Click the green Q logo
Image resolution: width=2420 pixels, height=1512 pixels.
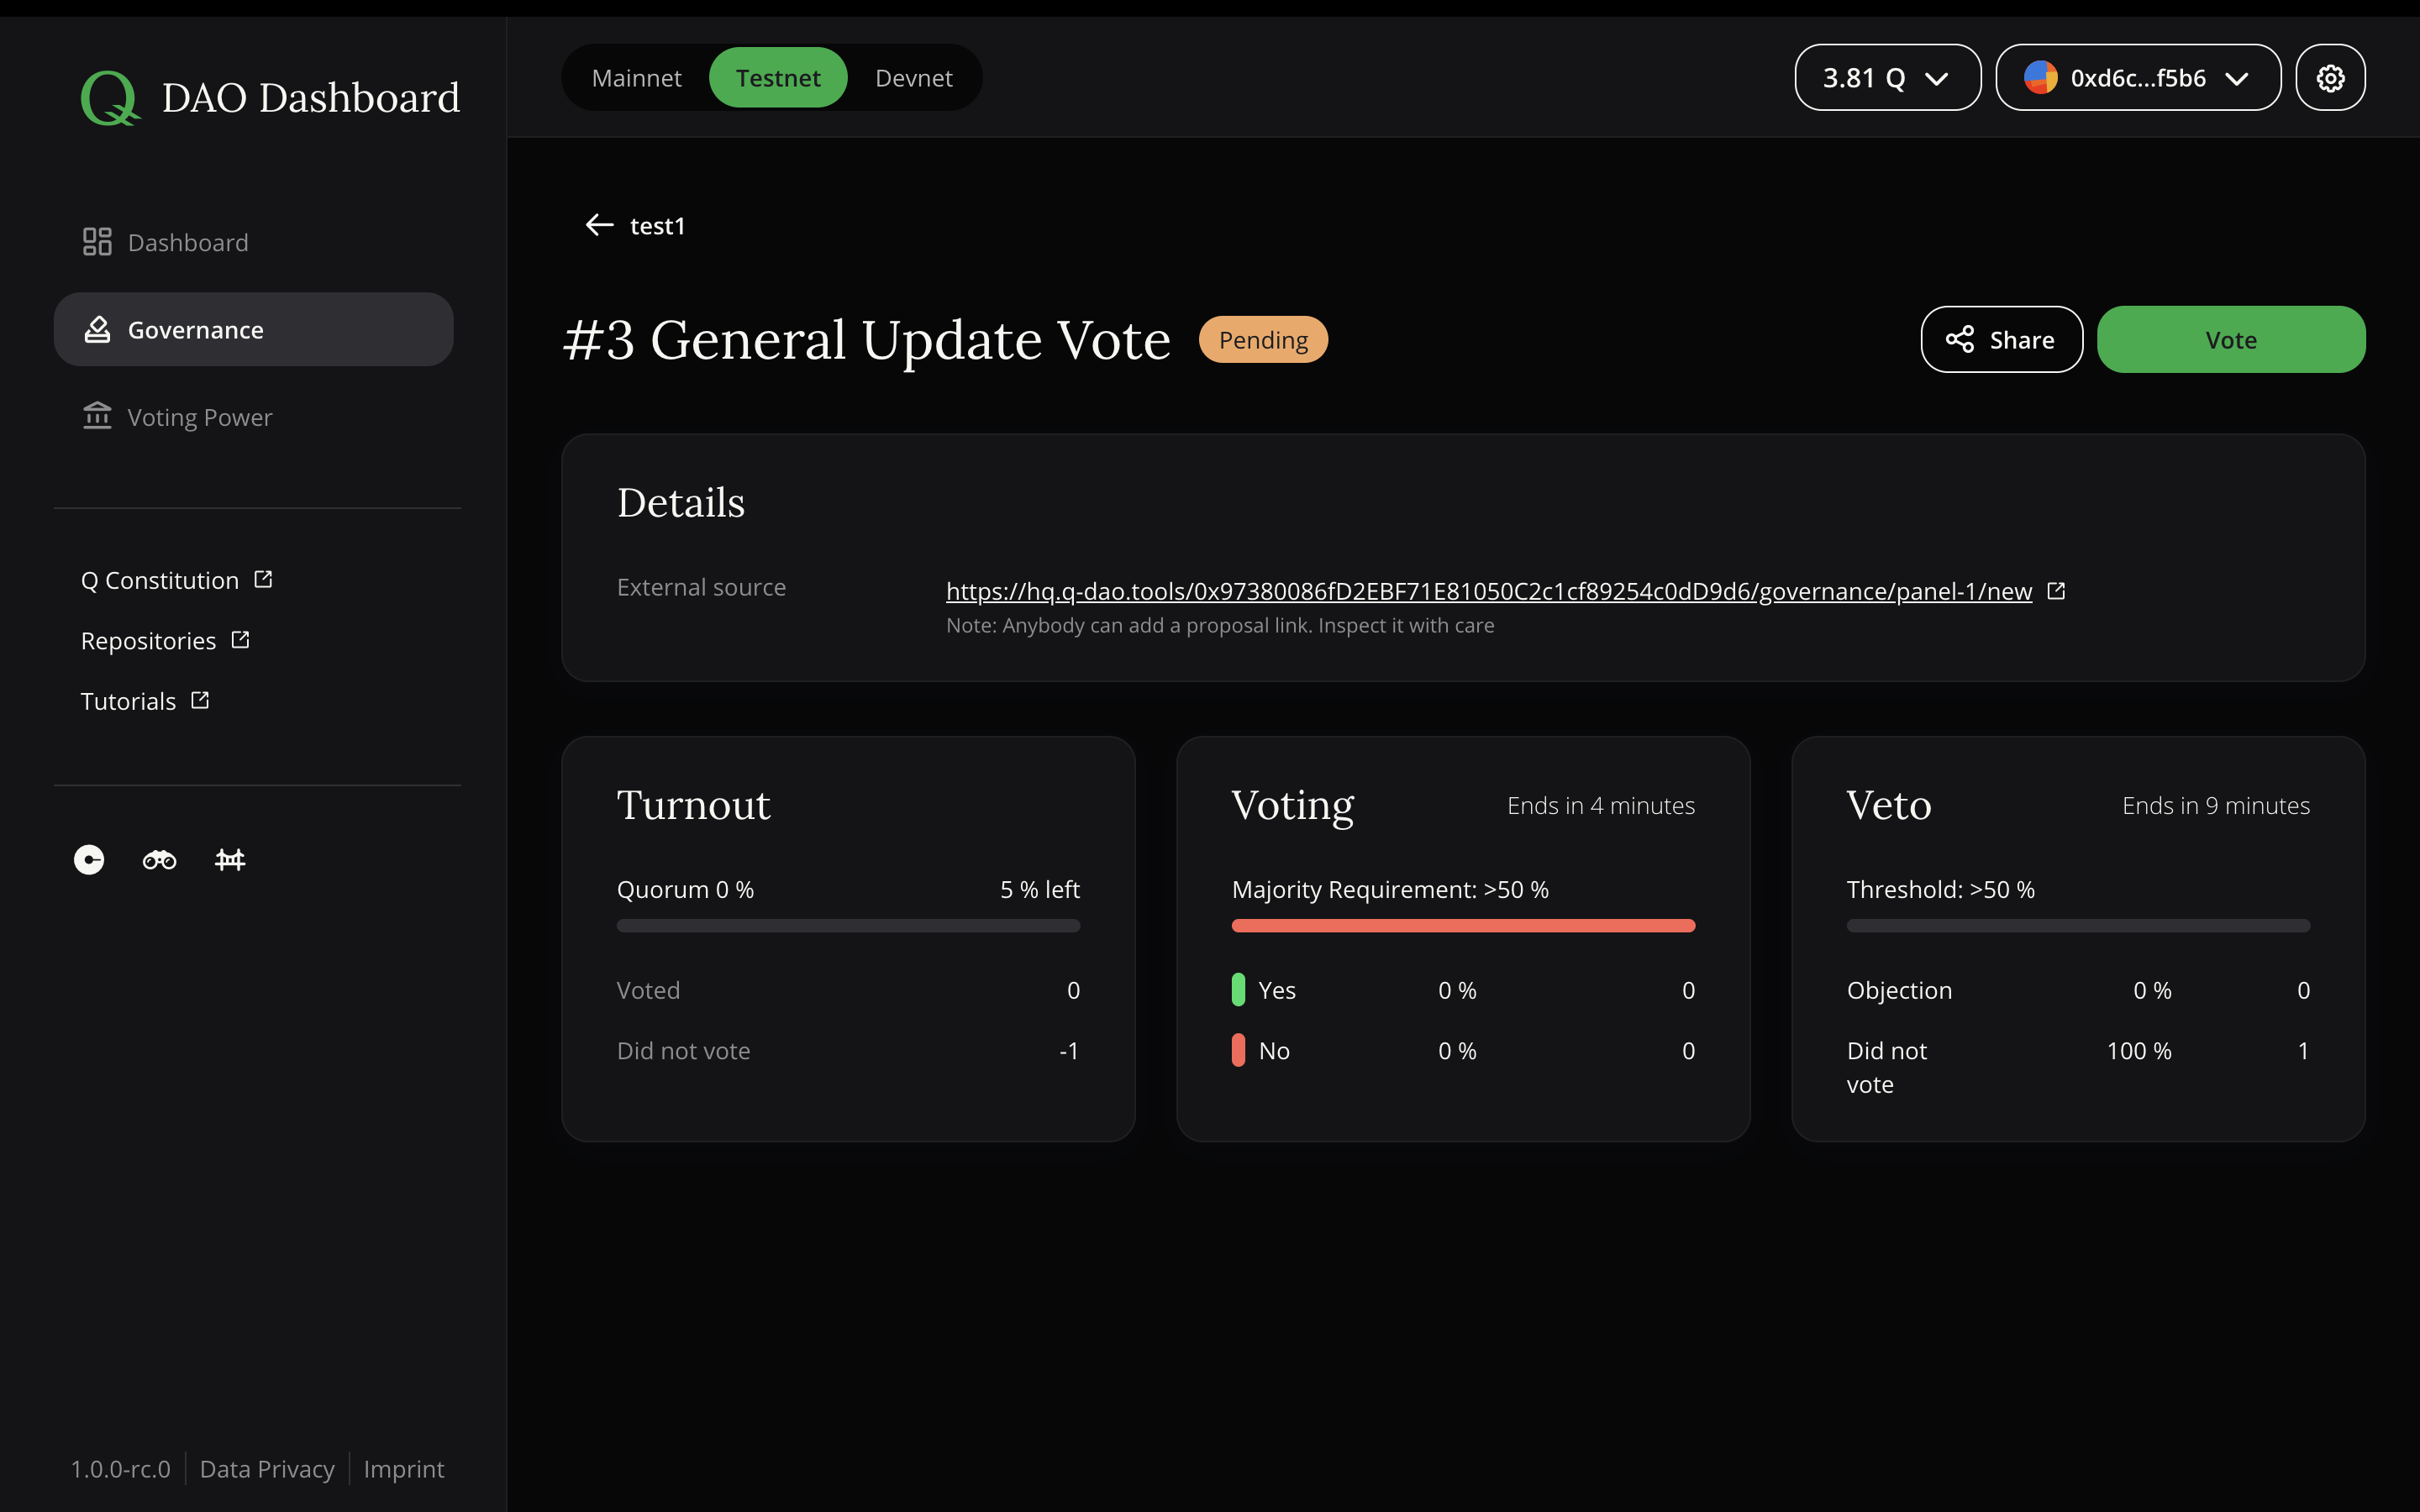(x=109, y=98)
